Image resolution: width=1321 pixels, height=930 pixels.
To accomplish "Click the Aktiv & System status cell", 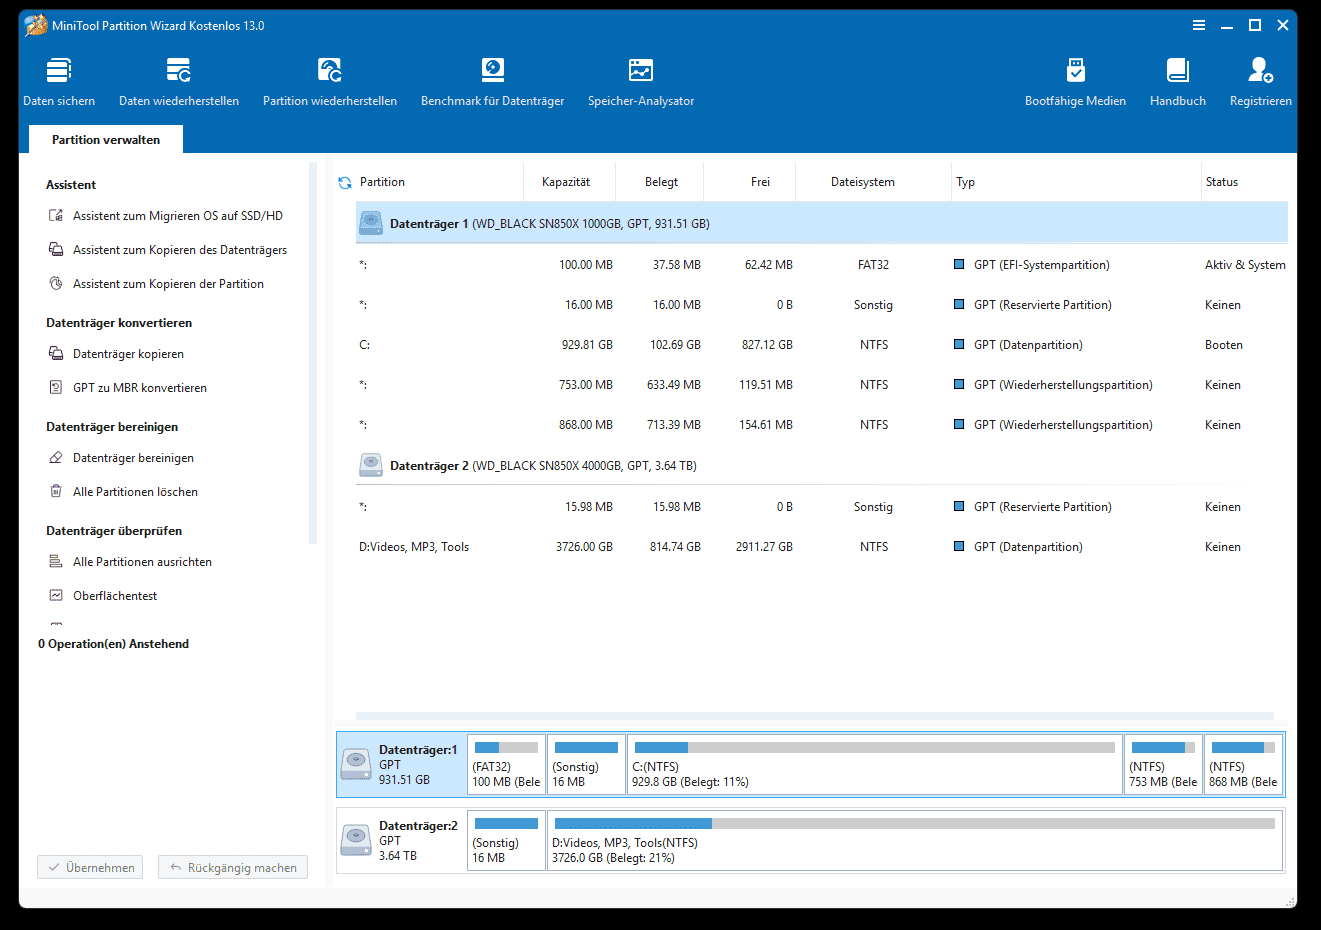I will click(1245, 265).
